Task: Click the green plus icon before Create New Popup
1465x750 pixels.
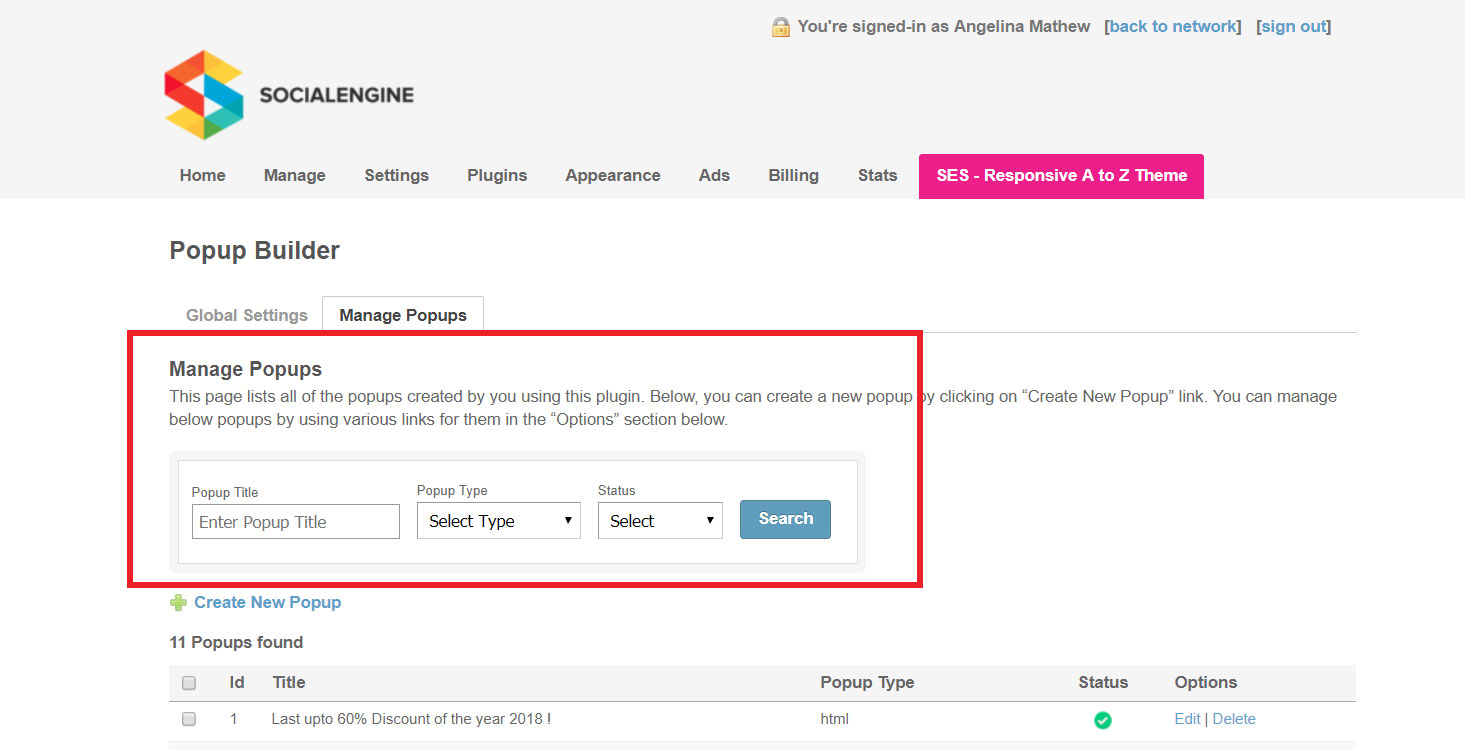Action: click(x=178, y=601)
